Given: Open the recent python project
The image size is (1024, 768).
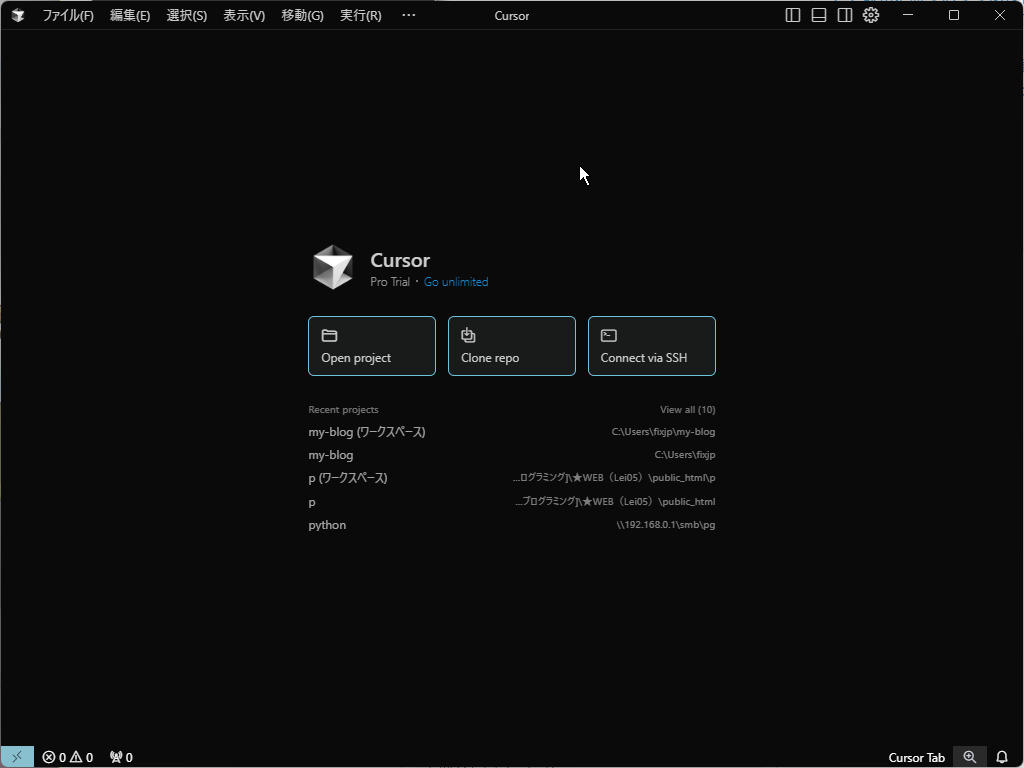Looking at the screenshot, I should (x=327, y=525).
